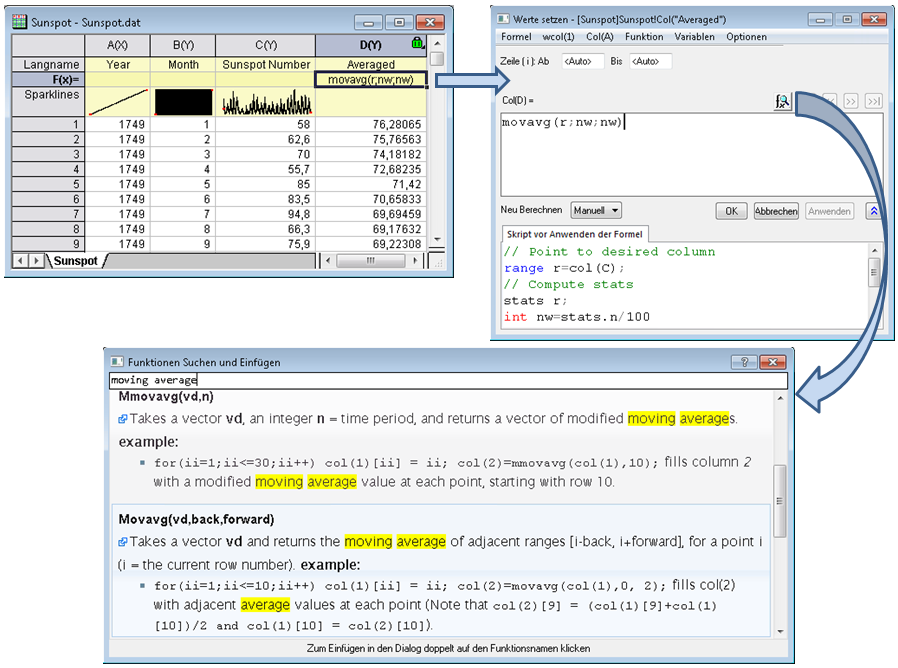
Task: Click the Langname row label
Action: [x=48, y=65]
